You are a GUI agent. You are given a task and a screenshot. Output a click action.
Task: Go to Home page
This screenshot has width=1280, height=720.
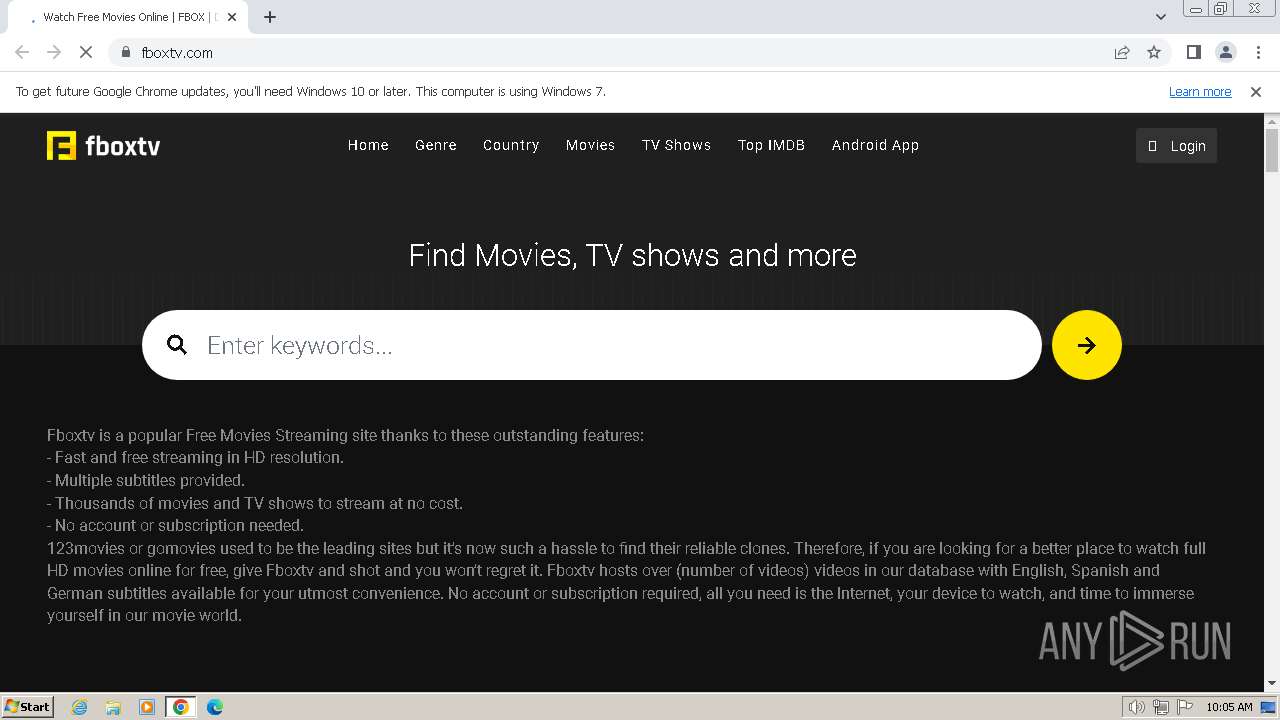[x=368, y=145]
